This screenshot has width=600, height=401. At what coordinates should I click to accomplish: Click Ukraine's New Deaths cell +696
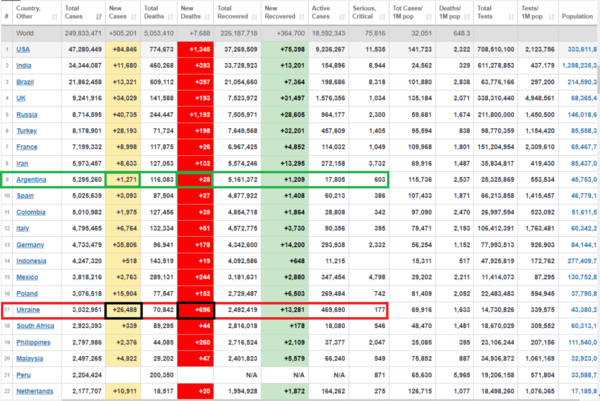198,311
